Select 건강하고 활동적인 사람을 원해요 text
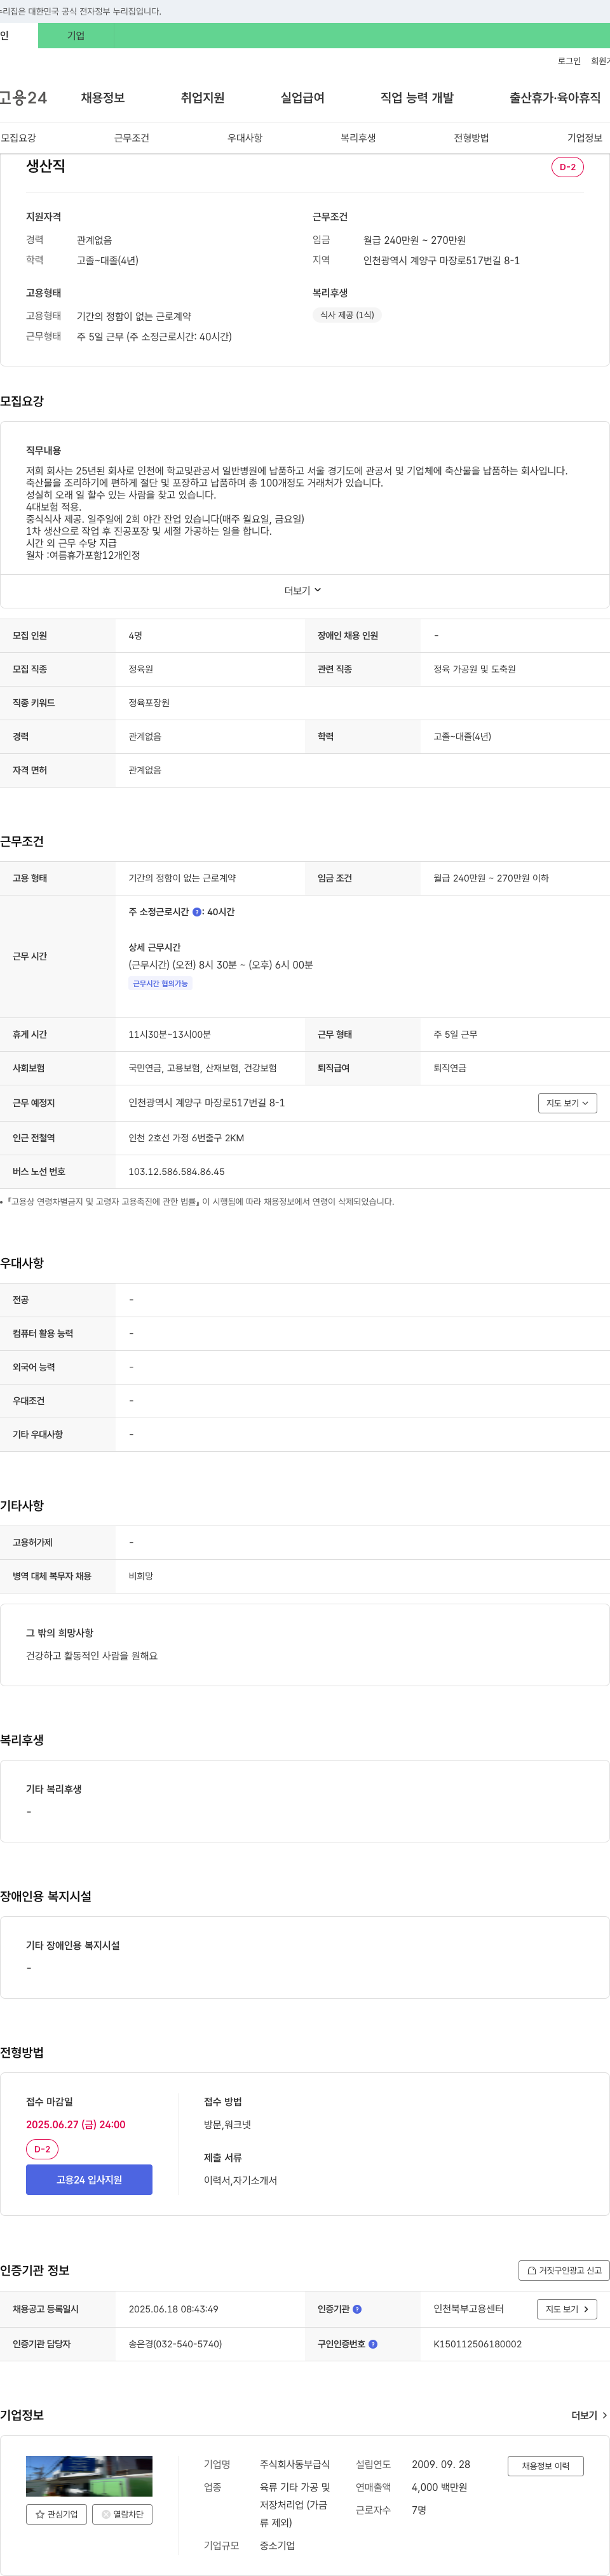 (92, 1656)
